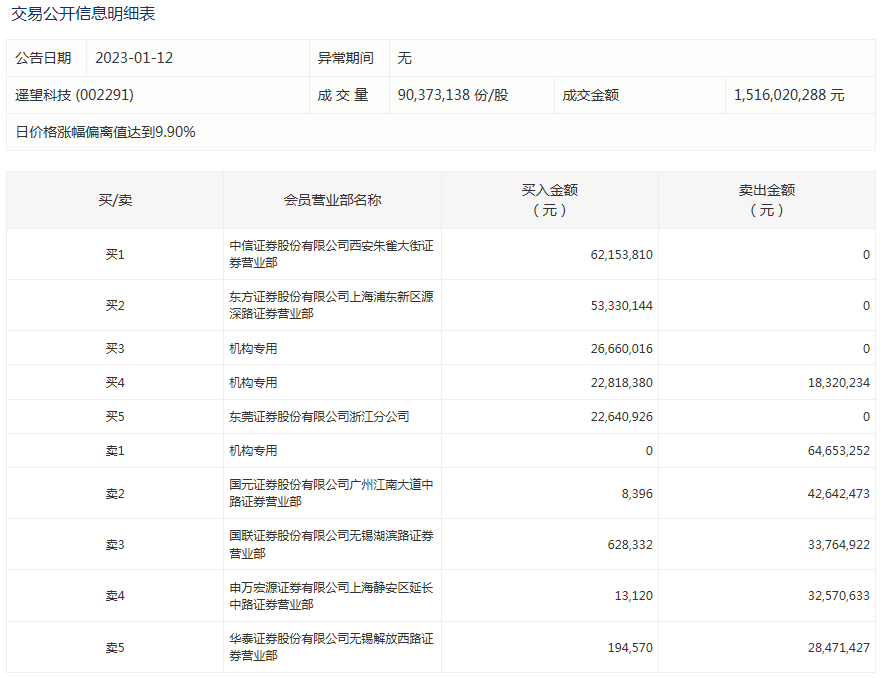This screenshot has width=884, height=678.
Task: Select amount 1,516,020,288 元
Action: pos(789,95)
